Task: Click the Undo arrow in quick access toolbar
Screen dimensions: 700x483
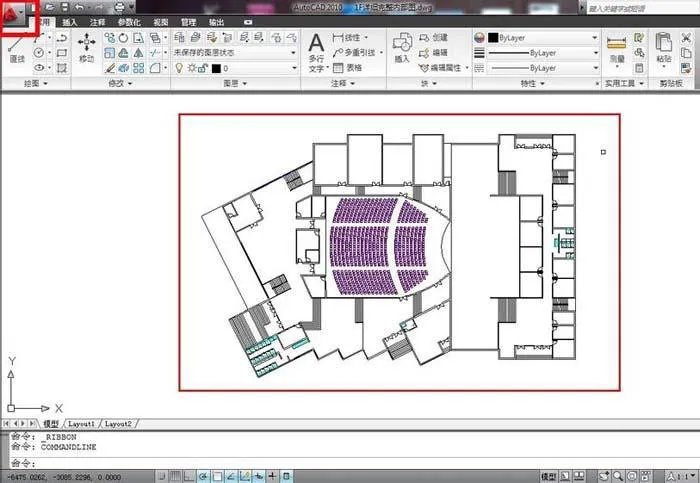Action: (x=80, y=7)
